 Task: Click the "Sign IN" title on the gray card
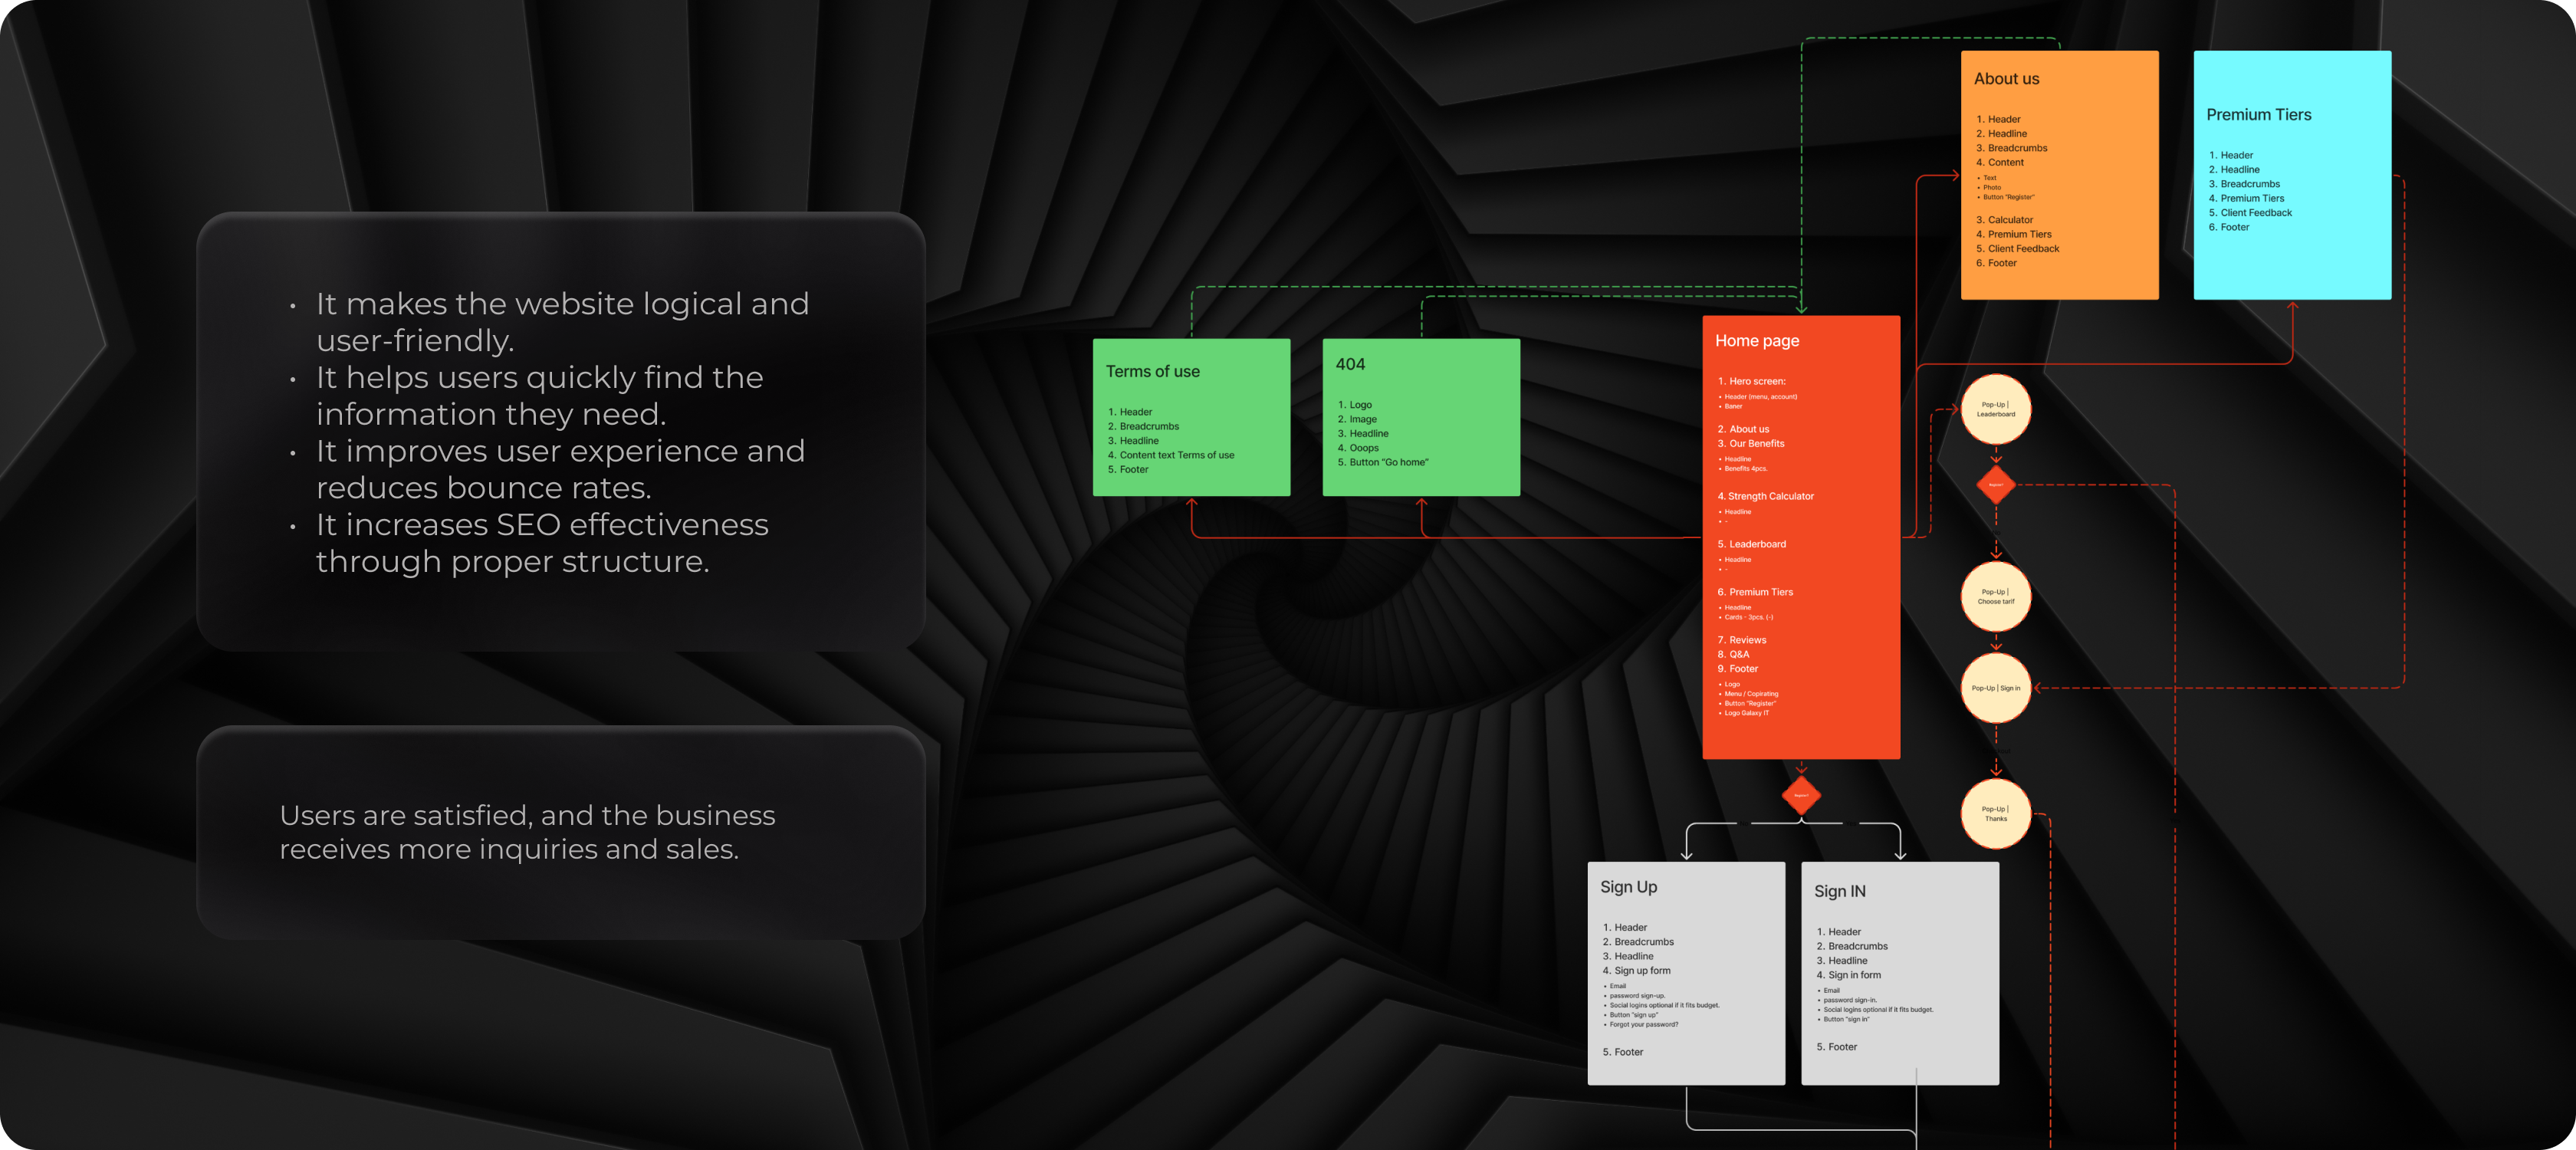point(1840,891)
